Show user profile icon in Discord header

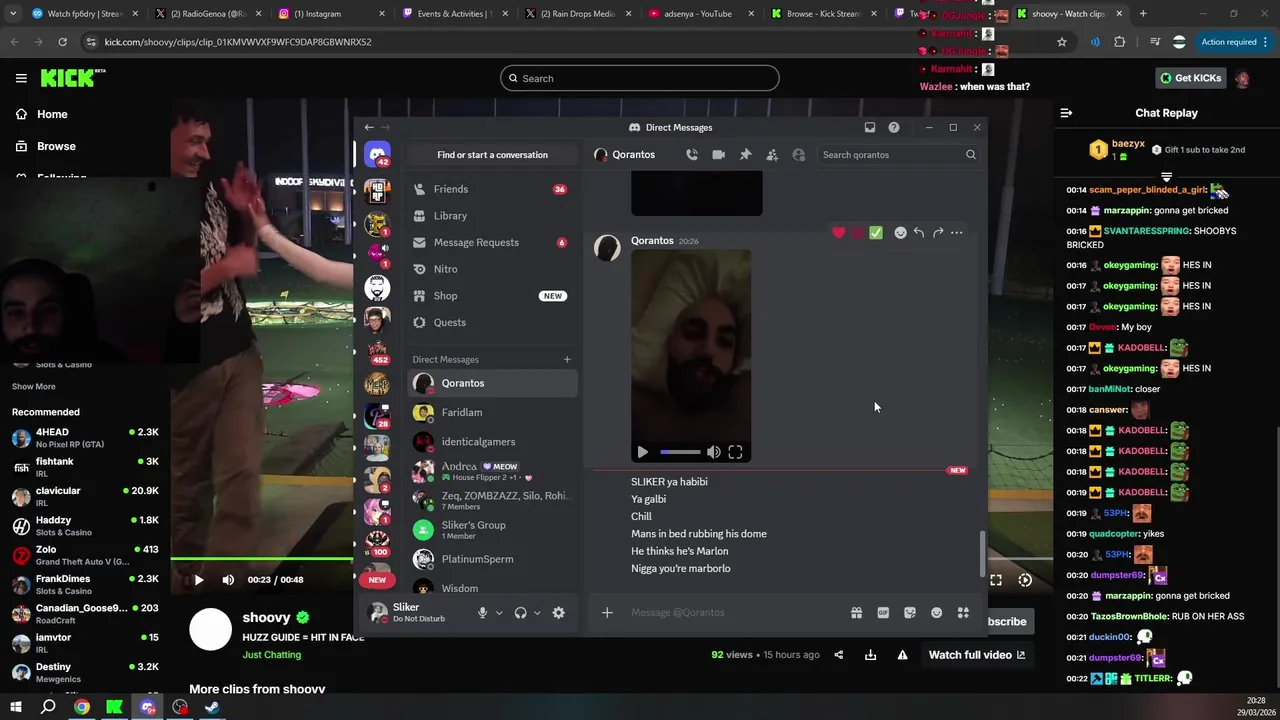(798, 155)
